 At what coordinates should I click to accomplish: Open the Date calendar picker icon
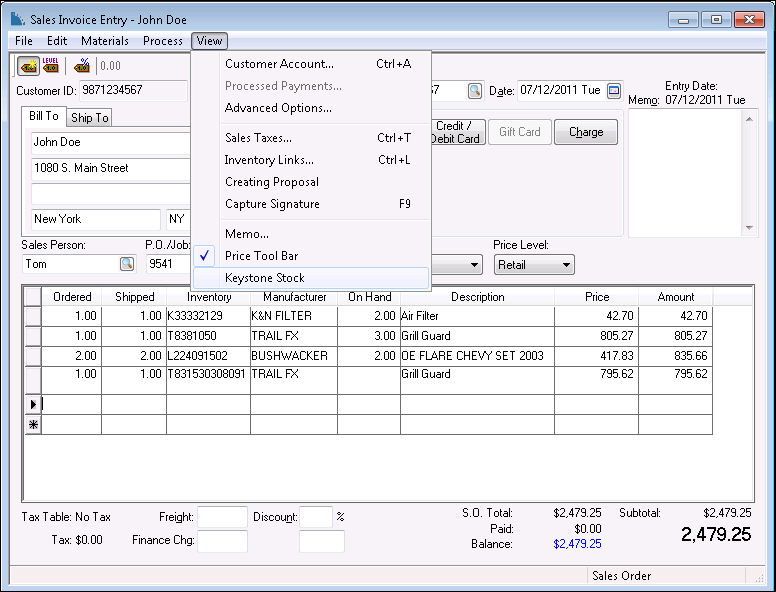coord(614,91)
